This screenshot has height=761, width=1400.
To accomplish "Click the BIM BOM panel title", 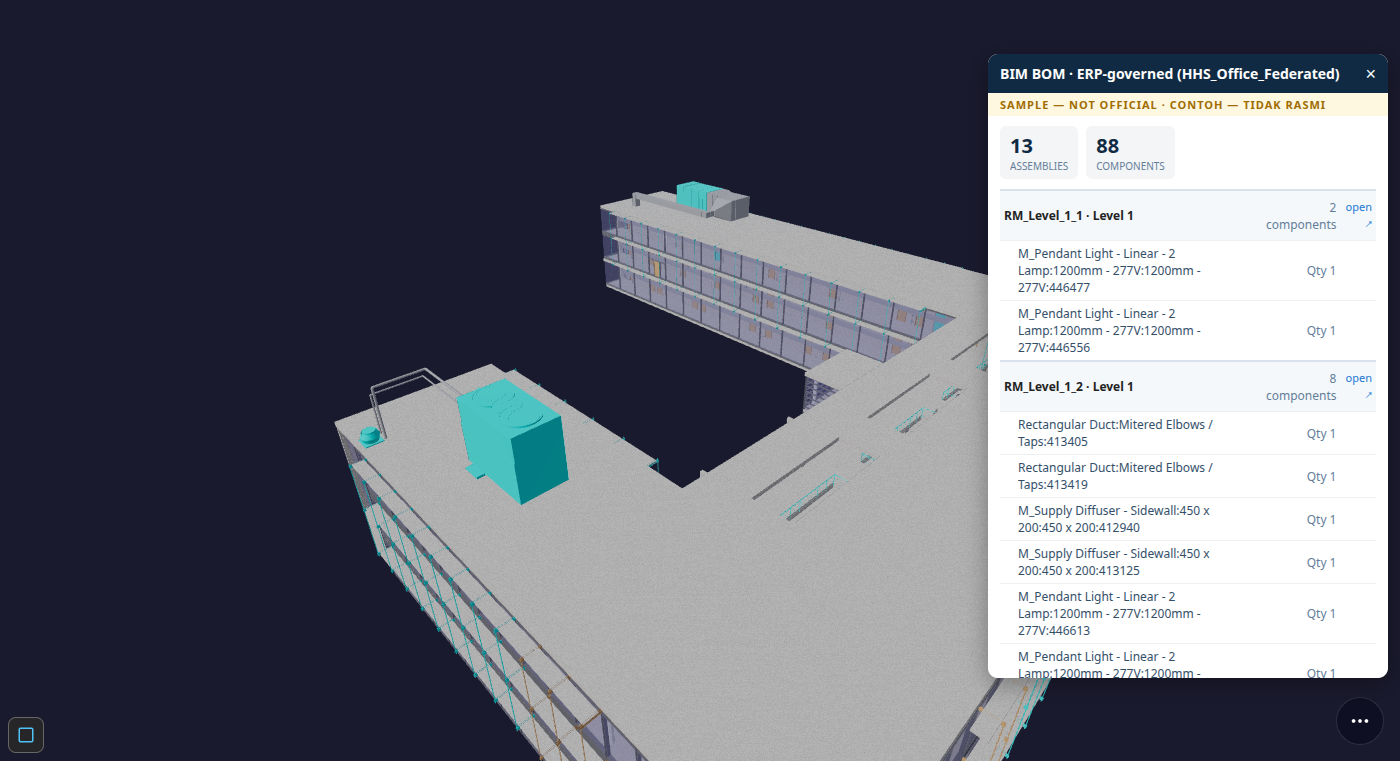I will tap(1169, 74).
